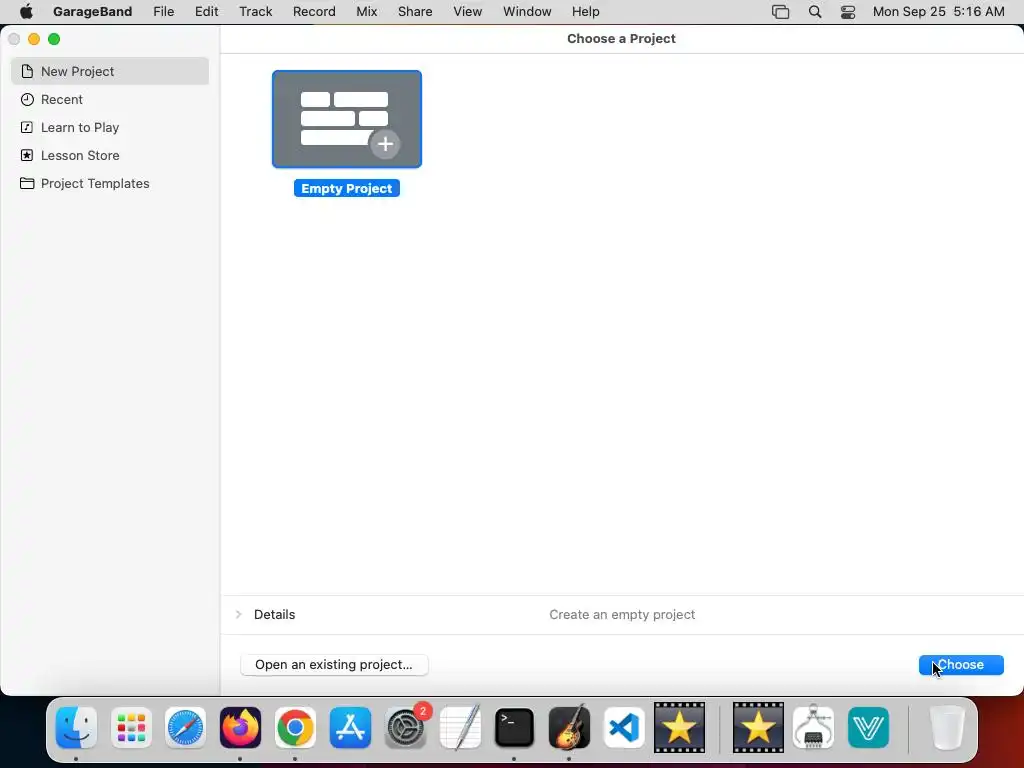Click the Details label
This screenshot has width=1024, height=768.
tap(274, 615)
